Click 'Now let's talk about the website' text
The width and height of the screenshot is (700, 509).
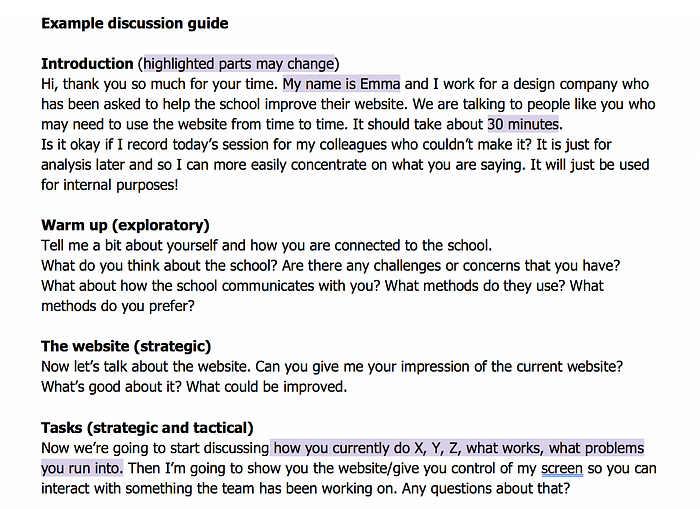(x=146, y=367)
